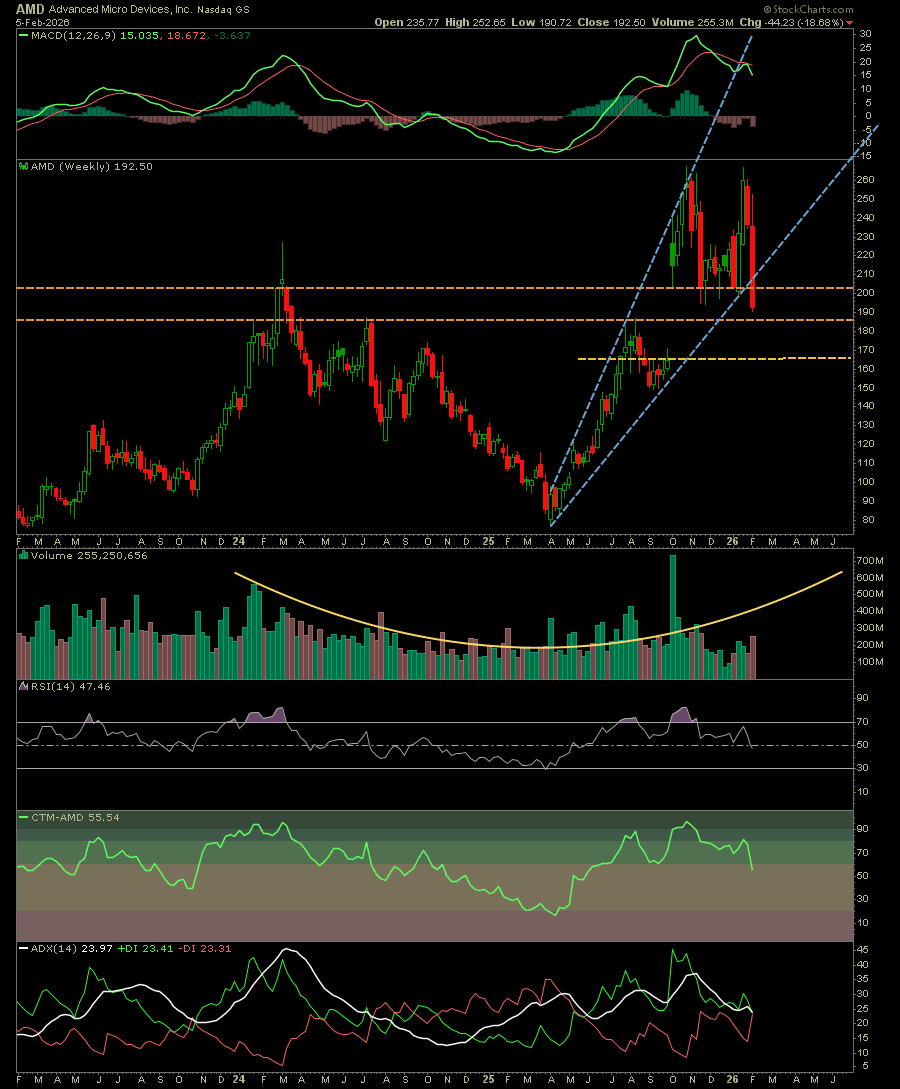Click the Volume 255,250,656 panel label
Image resolution: width=900 pixels, height=1089 pixels.
89,555
